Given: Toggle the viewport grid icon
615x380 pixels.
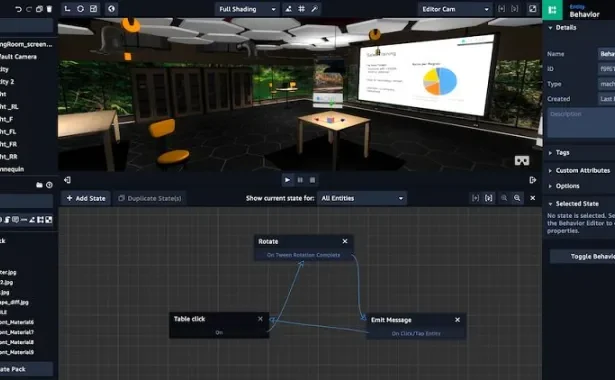Looking at the screenshot, I should [x=301, y=9].
